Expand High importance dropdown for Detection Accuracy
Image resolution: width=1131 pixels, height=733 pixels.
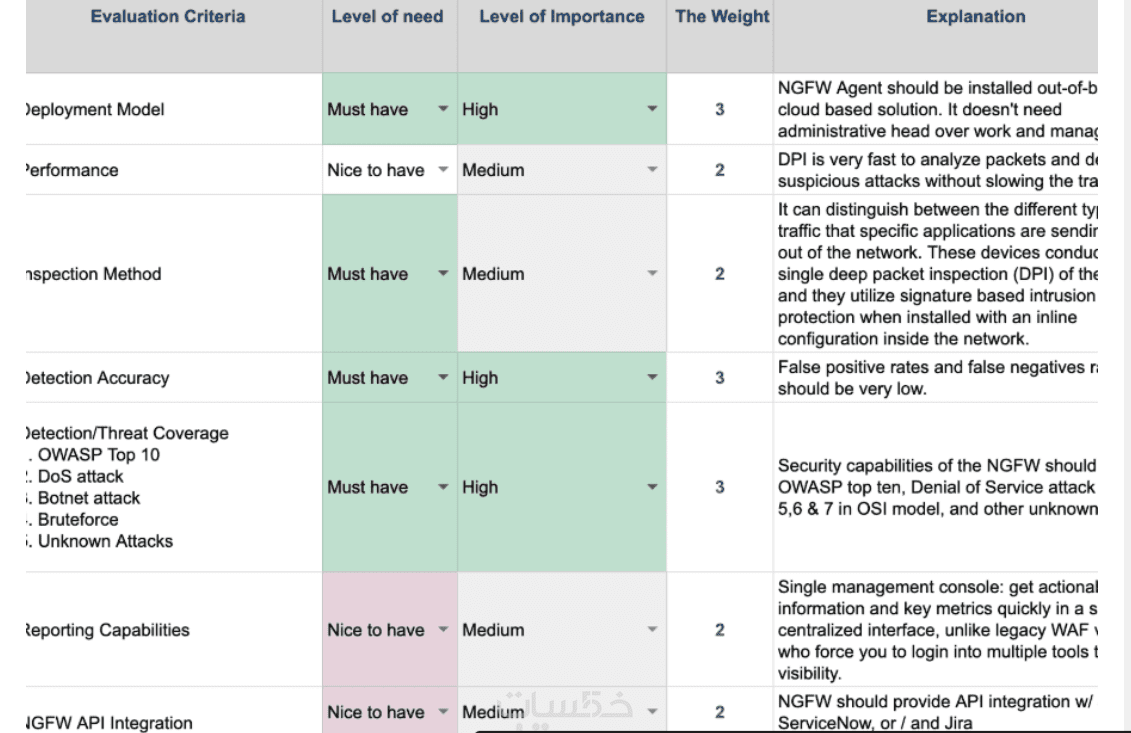653,378
